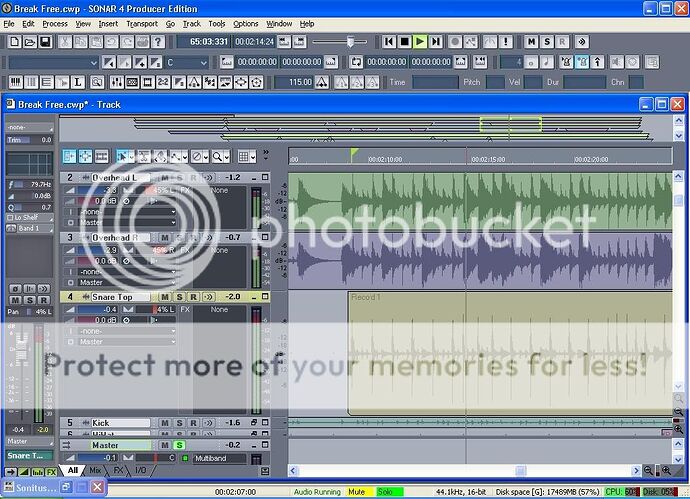690x499 pixels.
Task: Restore the Sonitus minimized window
Action: (67, 487)
